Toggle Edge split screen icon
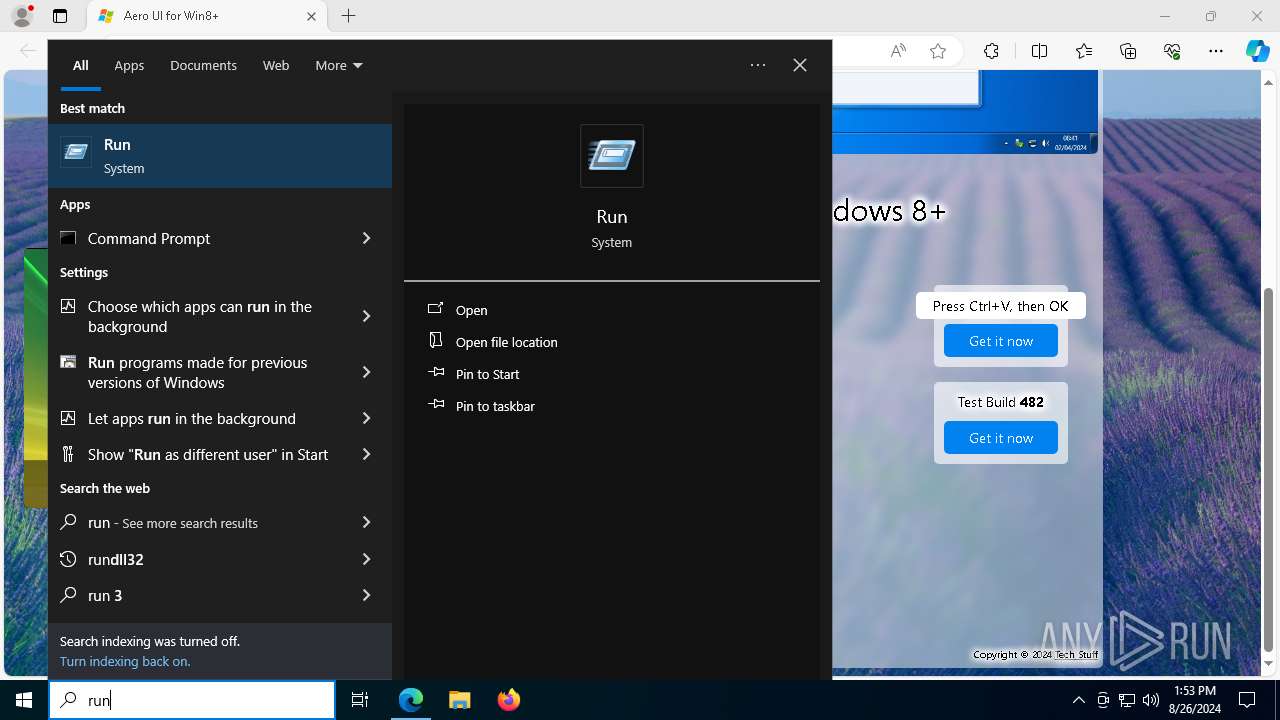The height and width of the screenshot is (720, 1280). [x=1039, y=51]
